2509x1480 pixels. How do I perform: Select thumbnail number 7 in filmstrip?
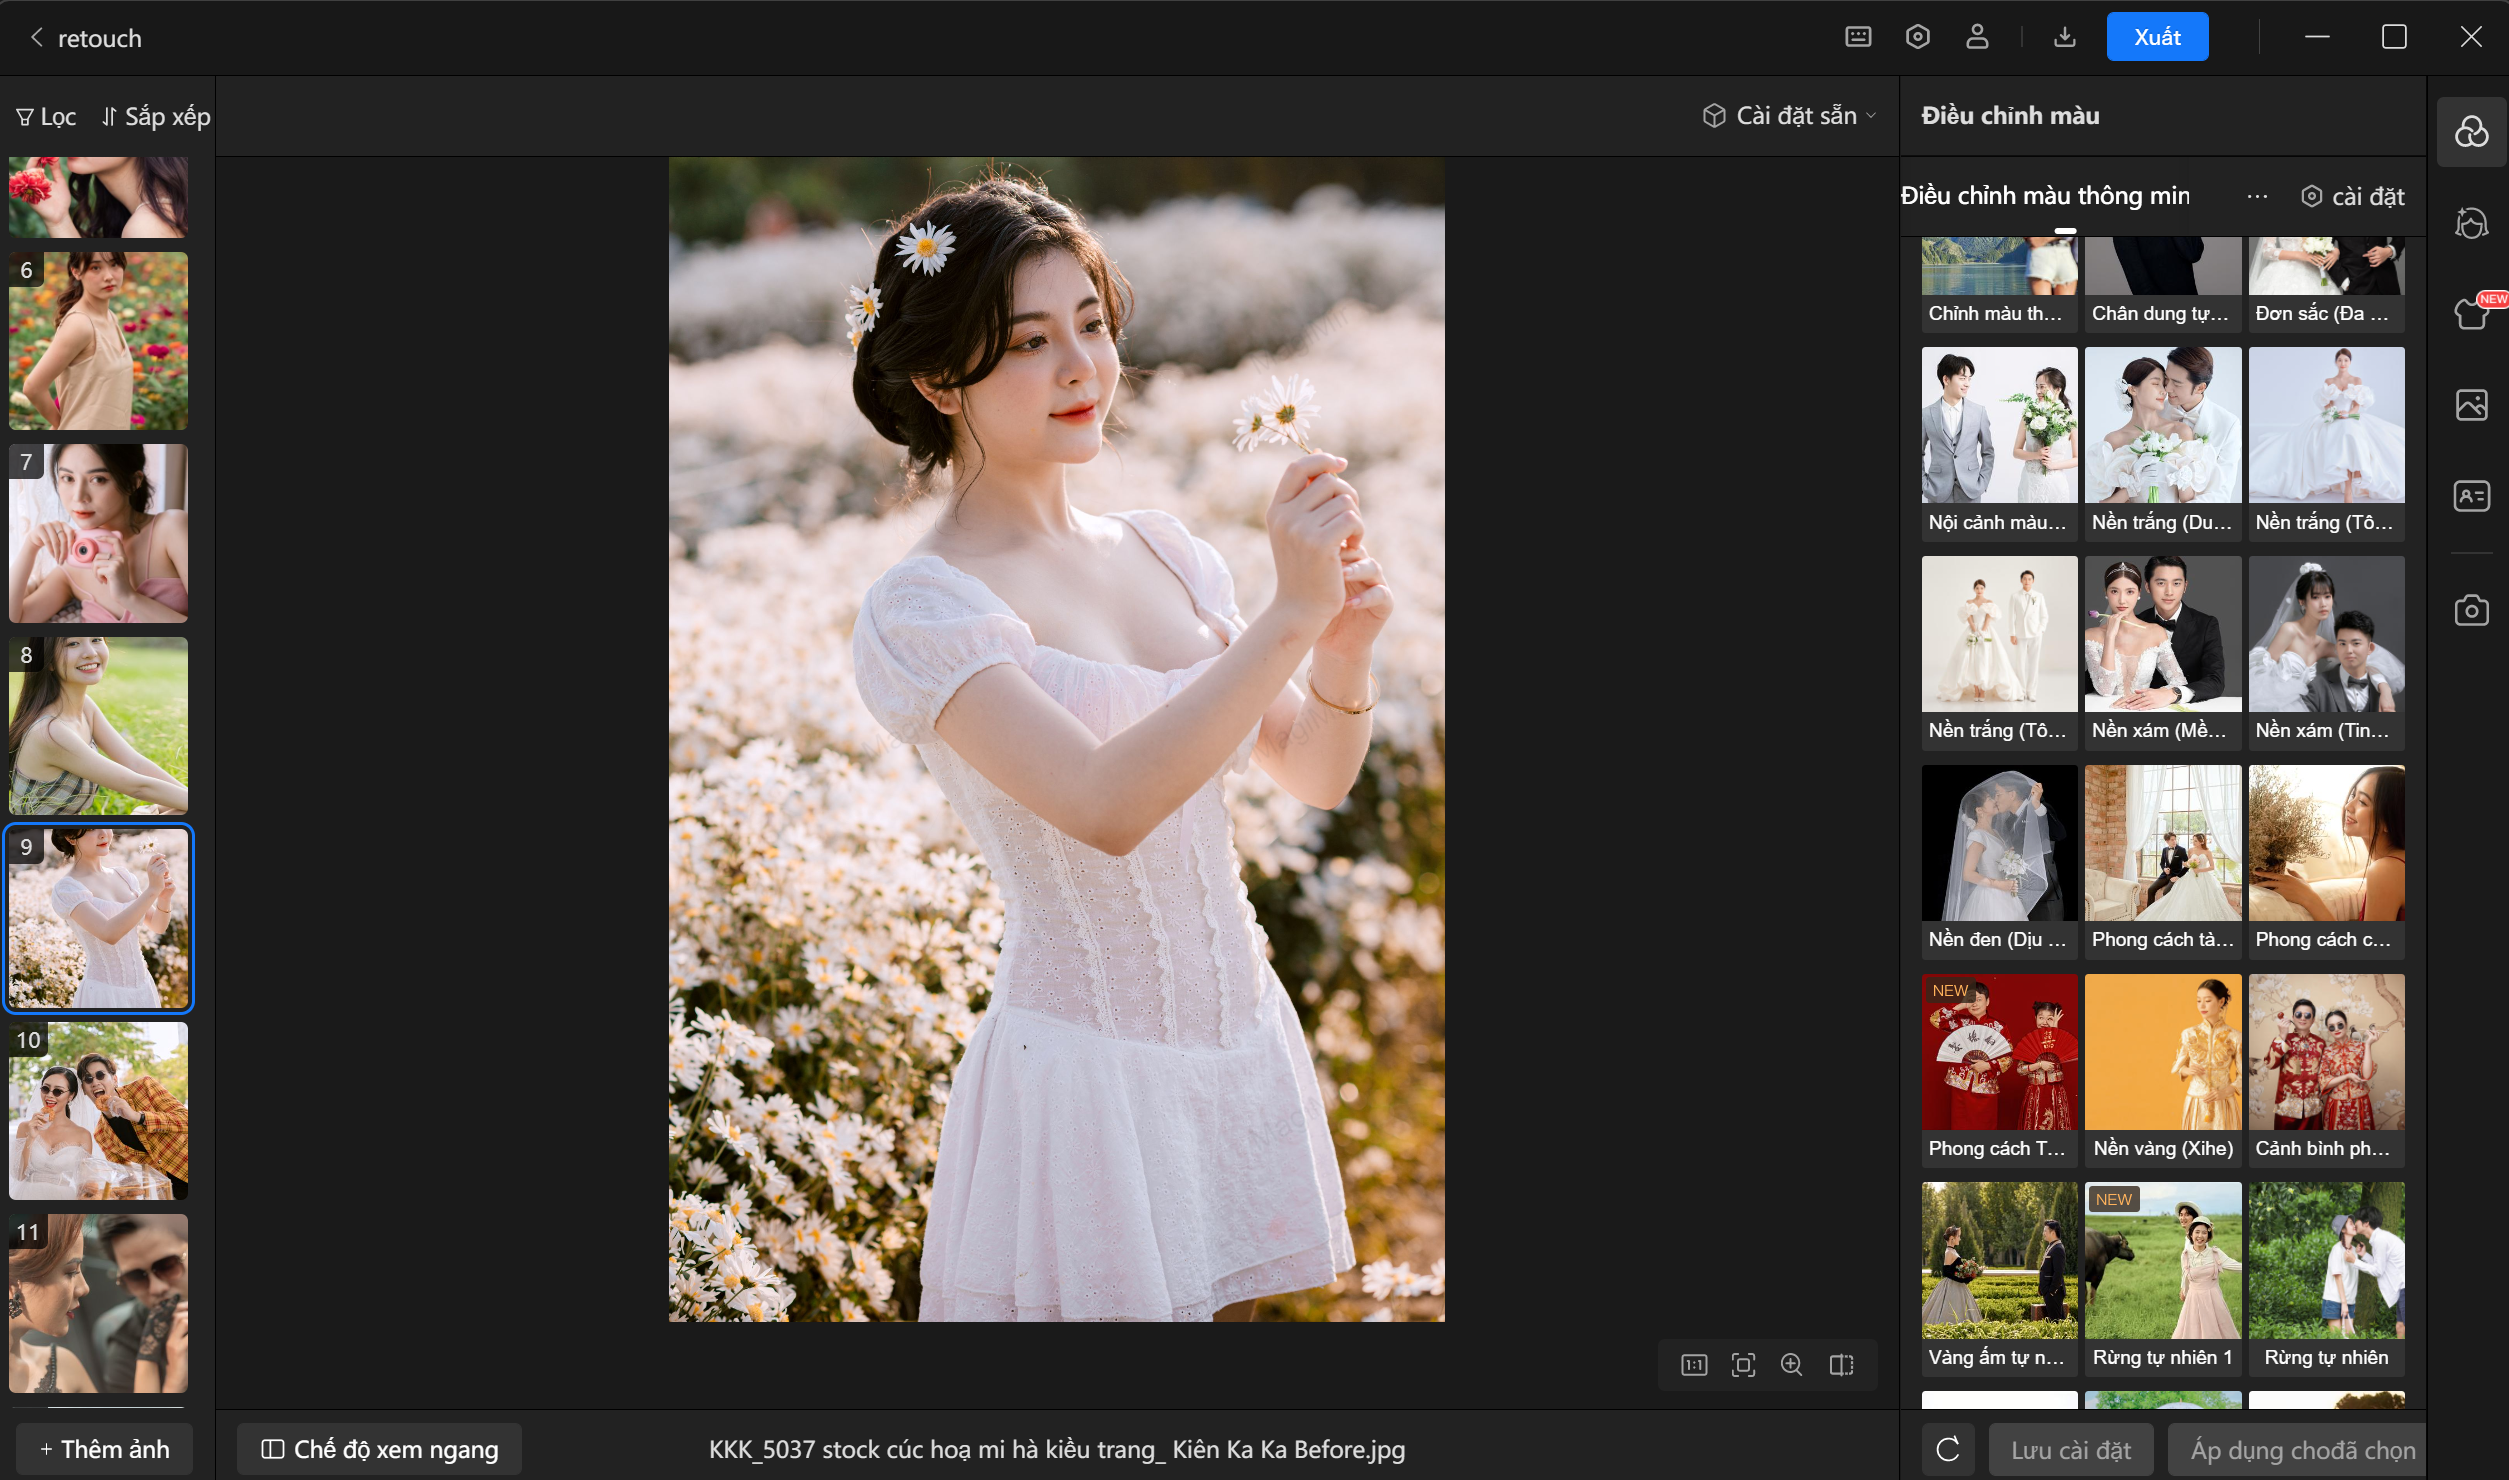click(98, 533)
